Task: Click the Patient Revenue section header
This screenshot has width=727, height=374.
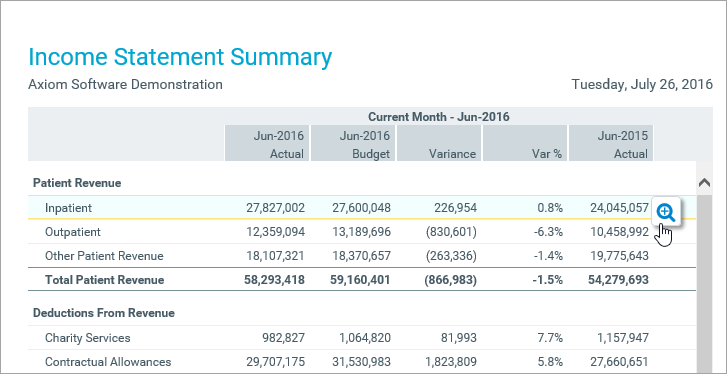Action: point(77,183)
